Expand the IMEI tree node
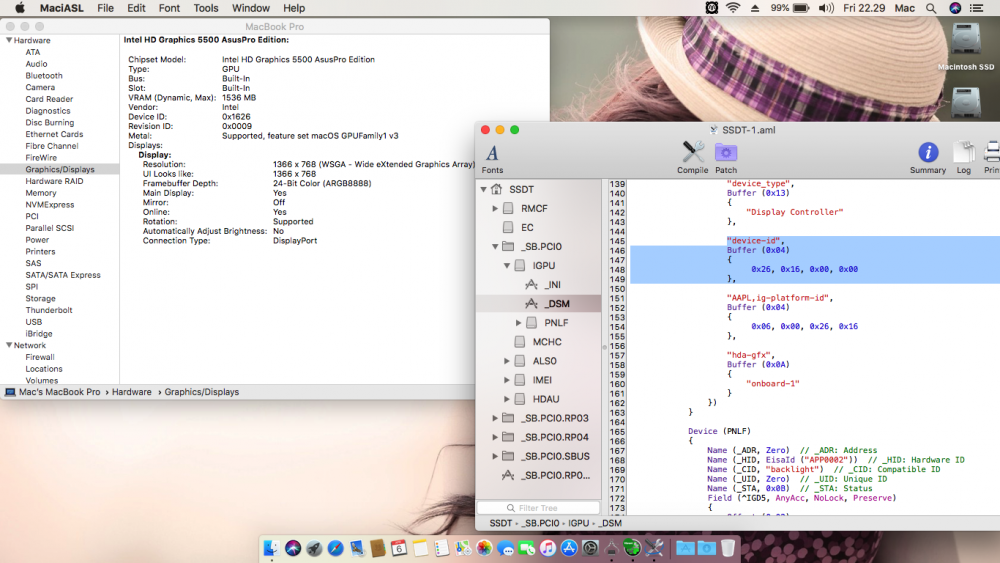1000x563 pixels. coord(506,380)
